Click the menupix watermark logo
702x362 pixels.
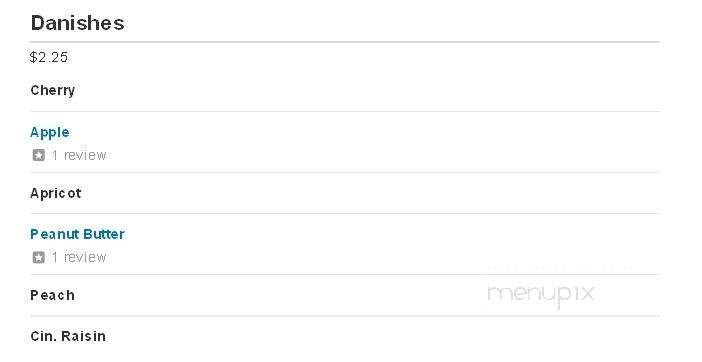tap(541, 294)
